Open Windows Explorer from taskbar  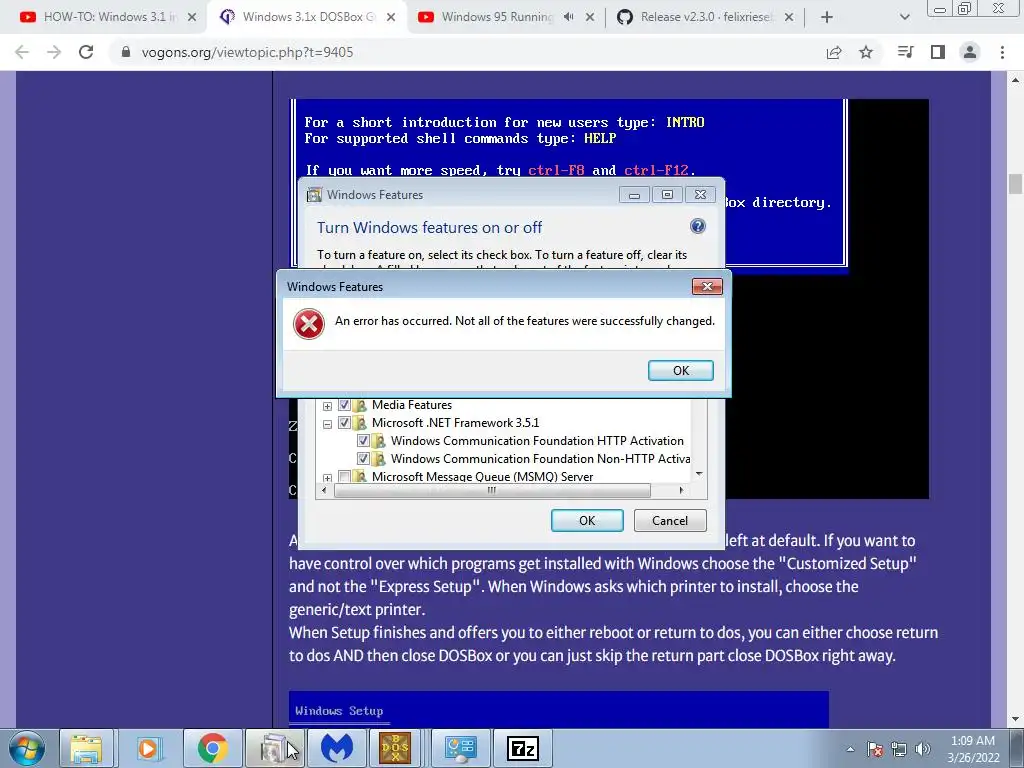86,748
